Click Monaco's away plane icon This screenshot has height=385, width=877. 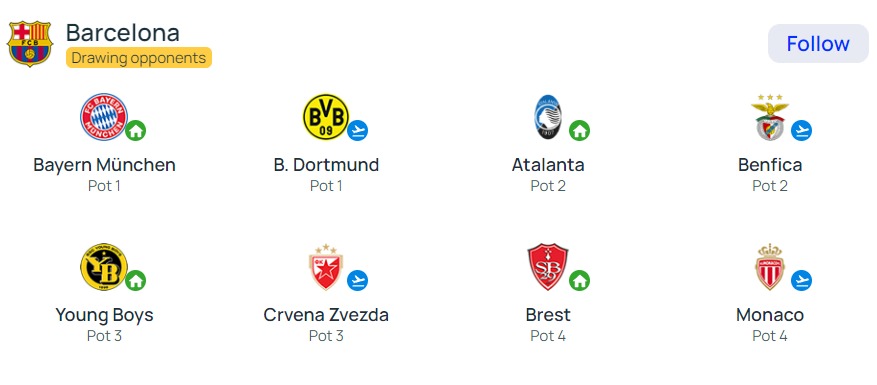(x=801, y=280)
